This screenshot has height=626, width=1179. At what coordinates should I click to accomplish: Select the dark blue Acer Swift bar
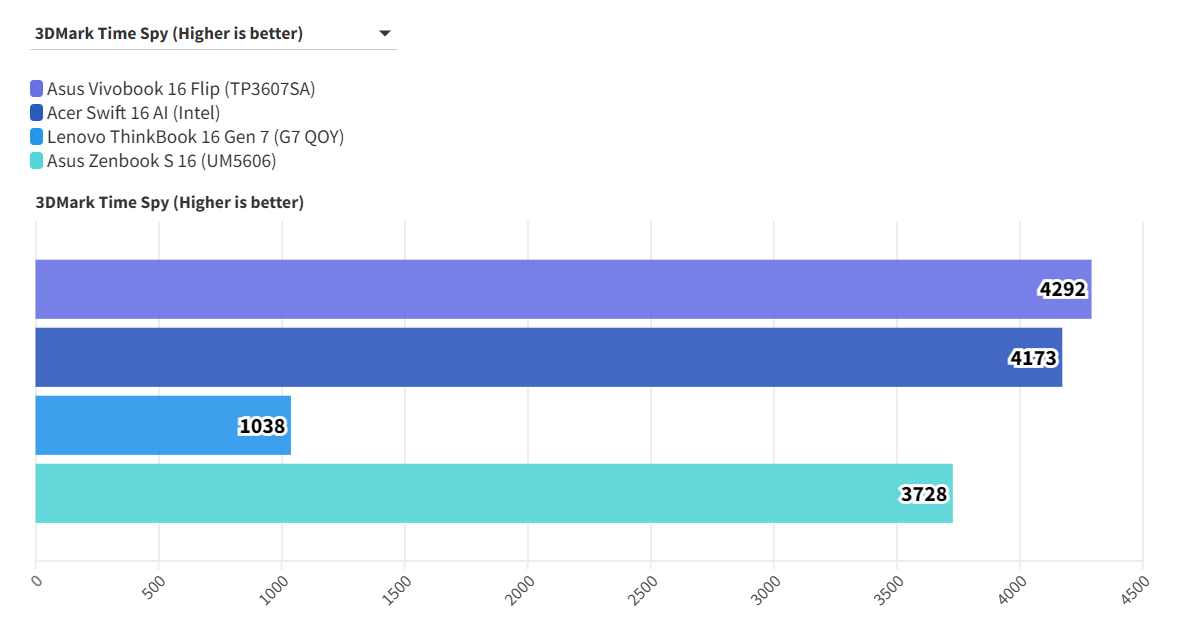(x=500, y=357)
